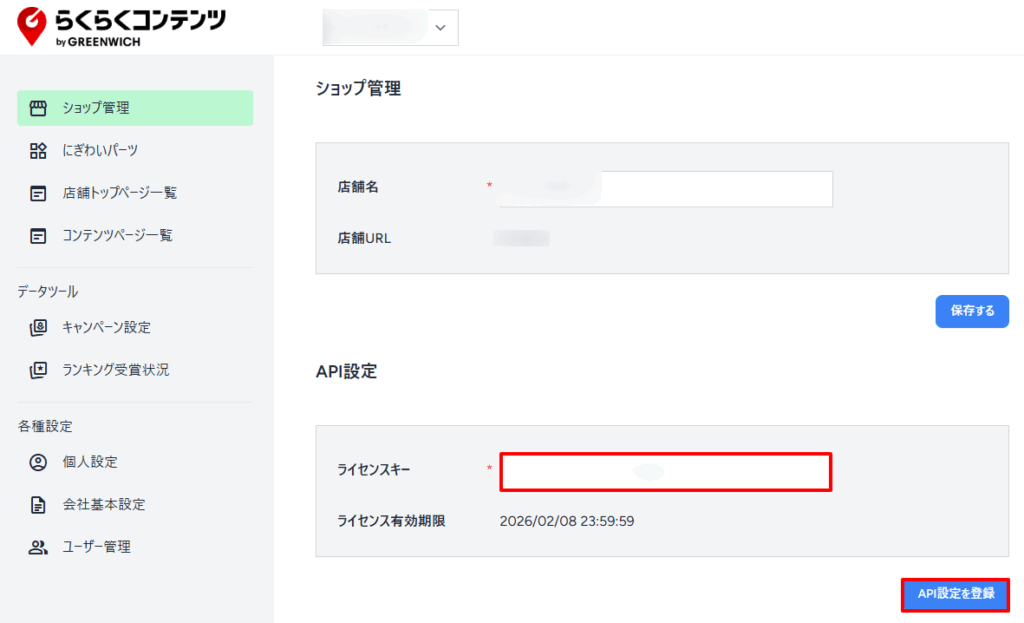Click inside the ライセンスキー input field
This screenshot has height=623, width=1024.
coord(665,472)
